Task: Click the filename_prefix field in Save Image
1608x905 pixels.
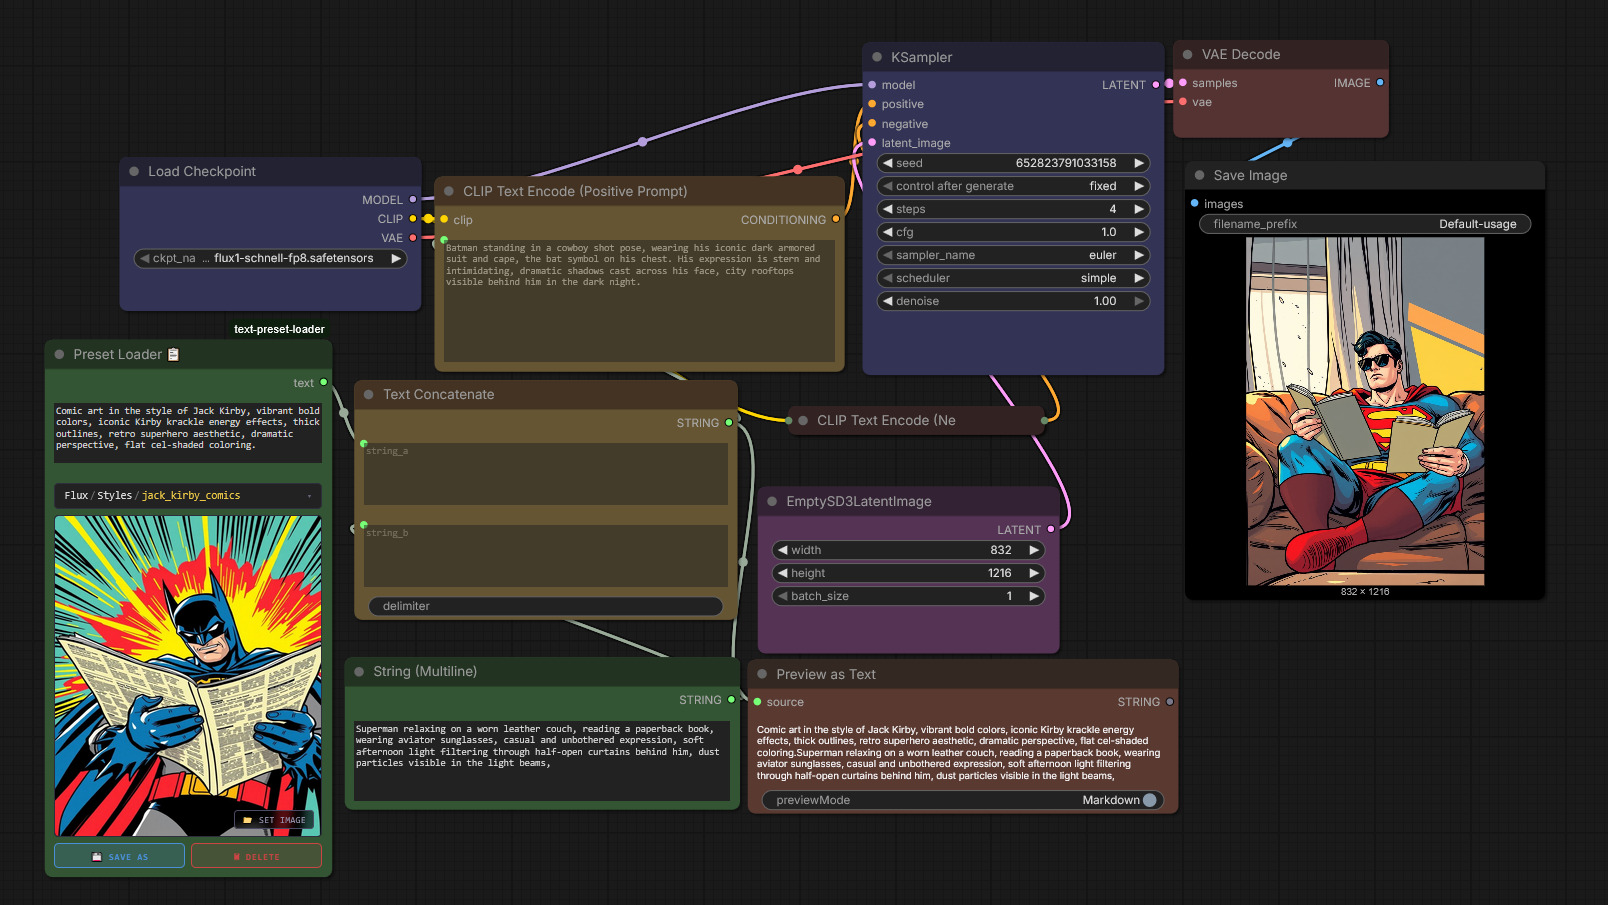Action: [1365, 224]
